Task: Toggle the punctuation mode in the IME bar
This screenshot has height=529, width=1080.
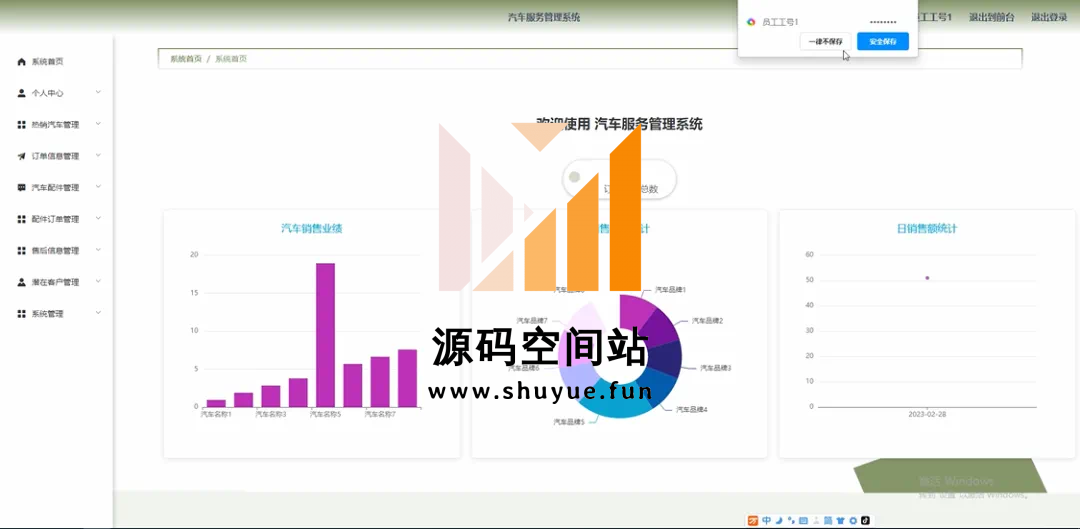Action: (x=791, y=520)
